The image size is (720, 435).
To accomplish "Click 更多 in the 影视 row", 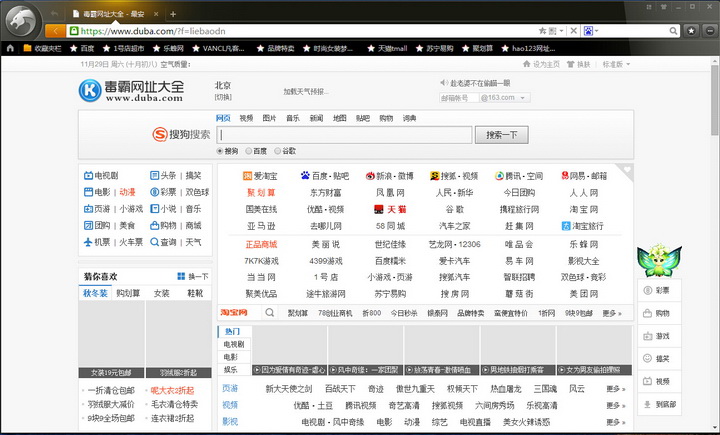I will [616, 422].
